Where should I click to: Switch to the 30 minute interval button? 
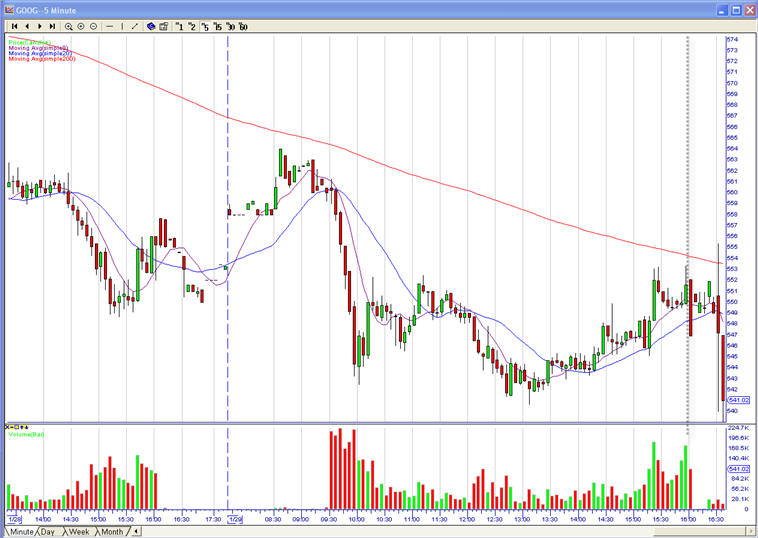tap(230, 26)
